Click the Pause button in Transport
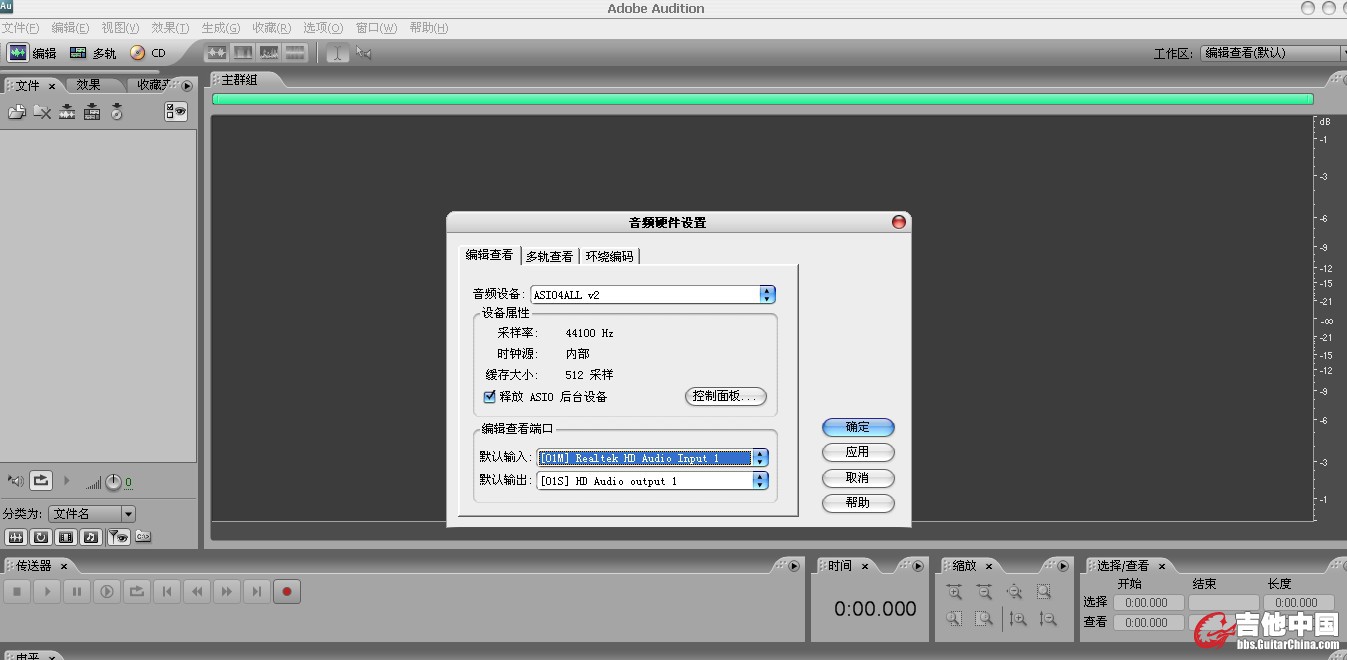This screenshot has height=660, width=1347. tap(77, 592)
